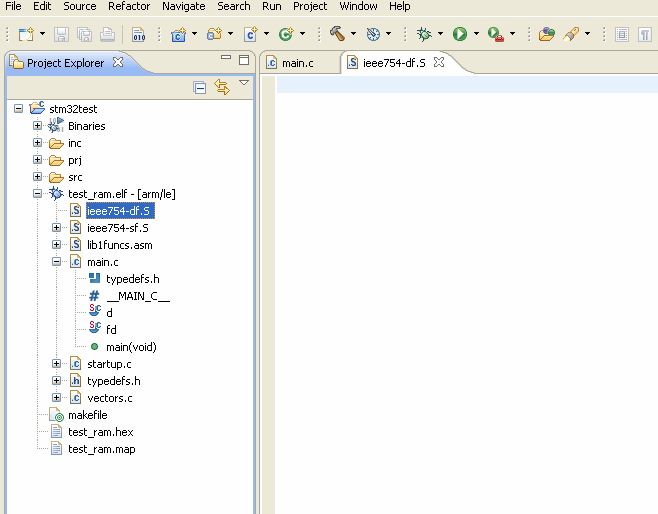The height and width of the screenshot is (514, 658).
Task: Open the Source menu
Action: pos(80,6)
